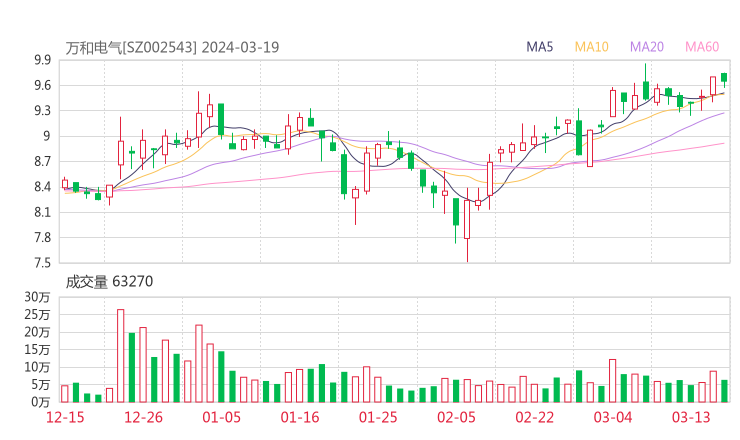
Task: Click the 15万 volume axis label
Action: 37,349
